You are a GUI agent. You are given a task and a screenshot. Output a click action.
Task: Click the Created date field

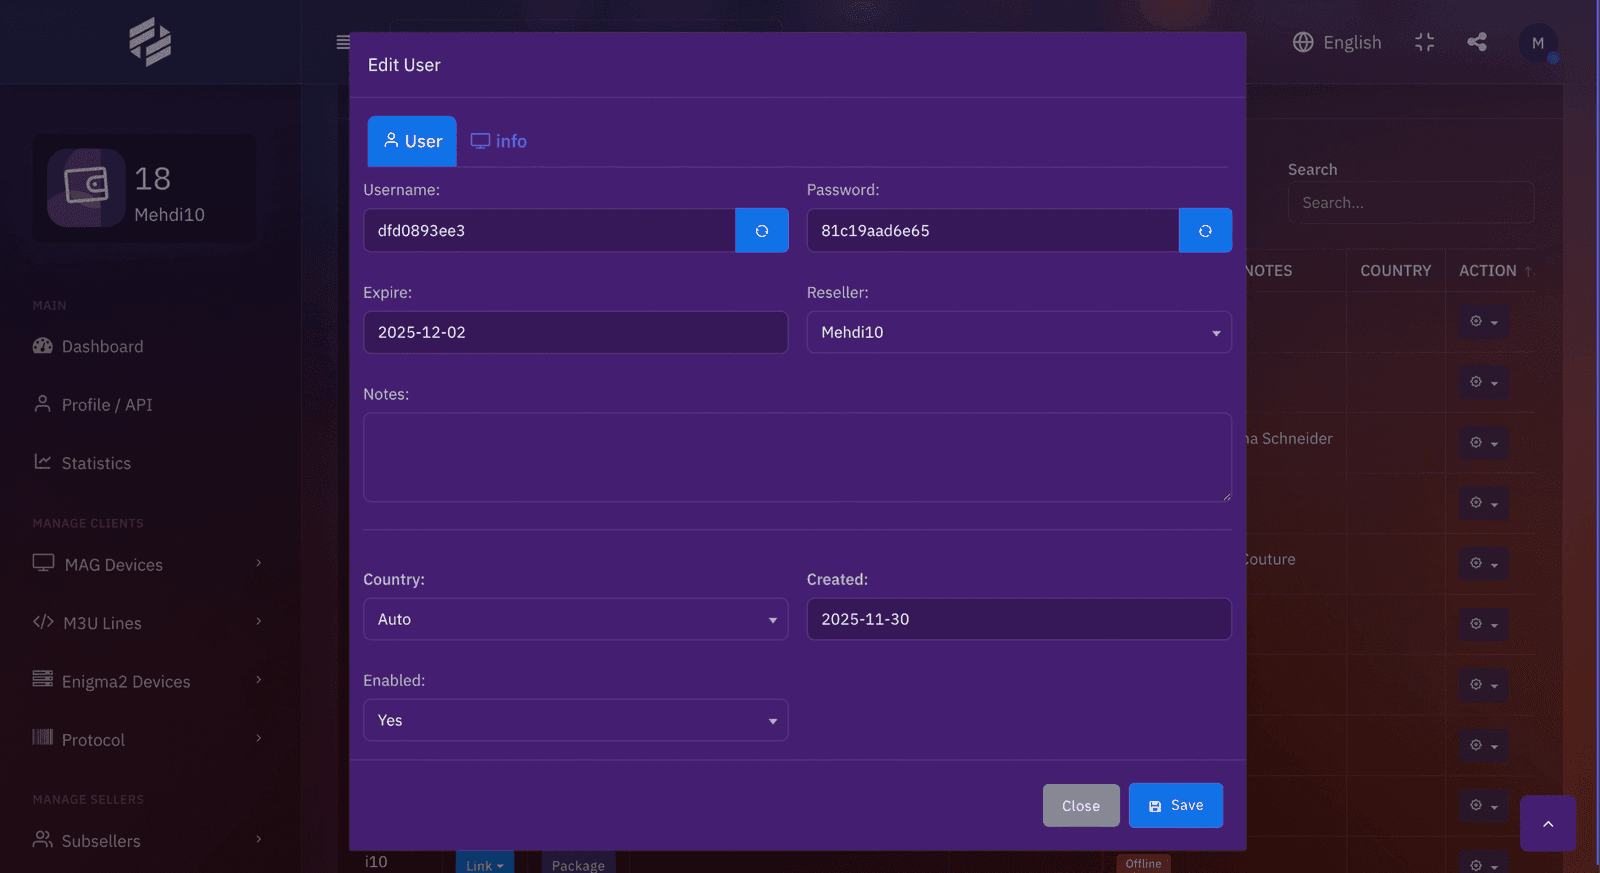point(1019,619)
